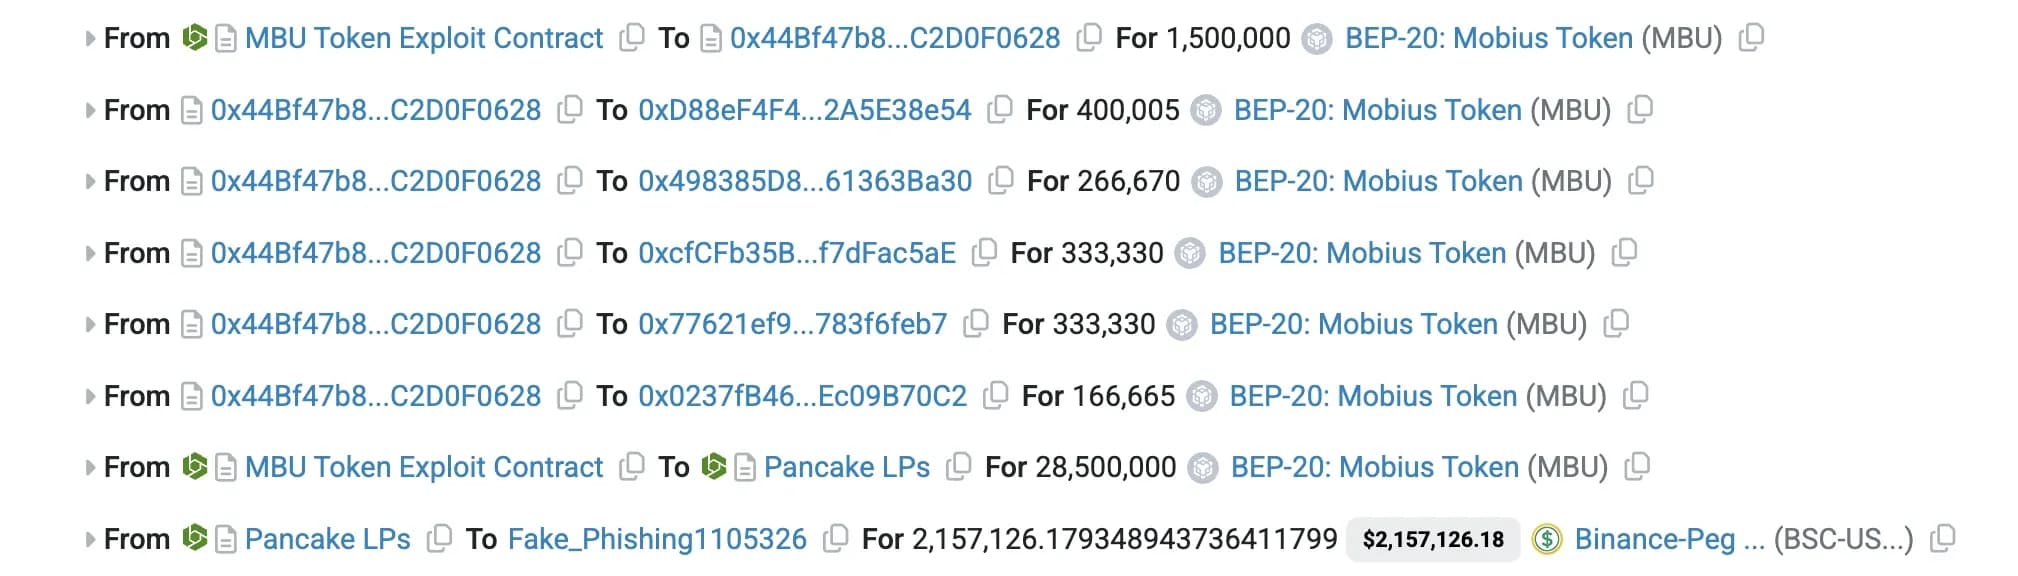Expand the 400,005 MBU transfer row
This screenshot has height=576, width=2018.
point(90,110)
